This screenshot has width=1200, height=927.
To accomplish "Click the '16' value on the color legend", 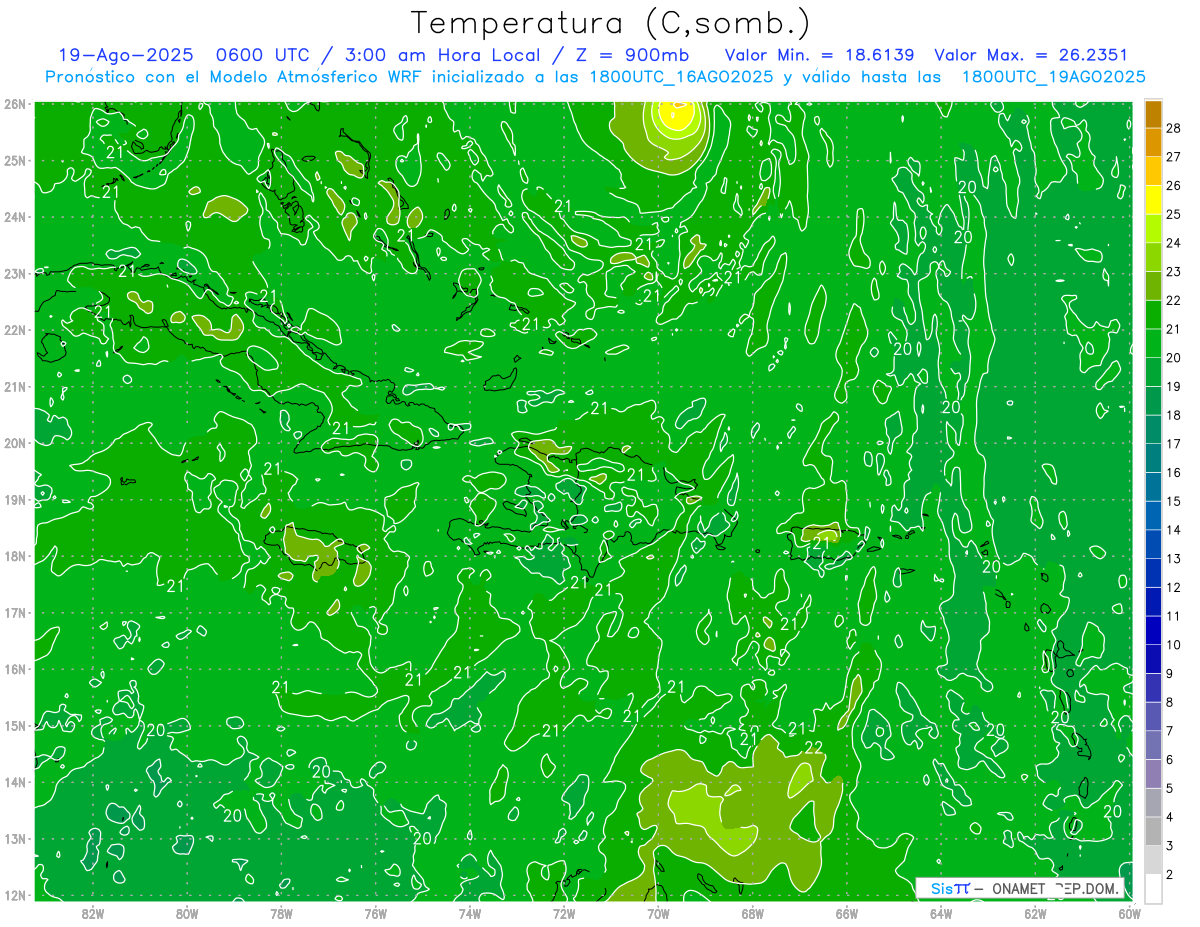I will tap(1174, 472).
